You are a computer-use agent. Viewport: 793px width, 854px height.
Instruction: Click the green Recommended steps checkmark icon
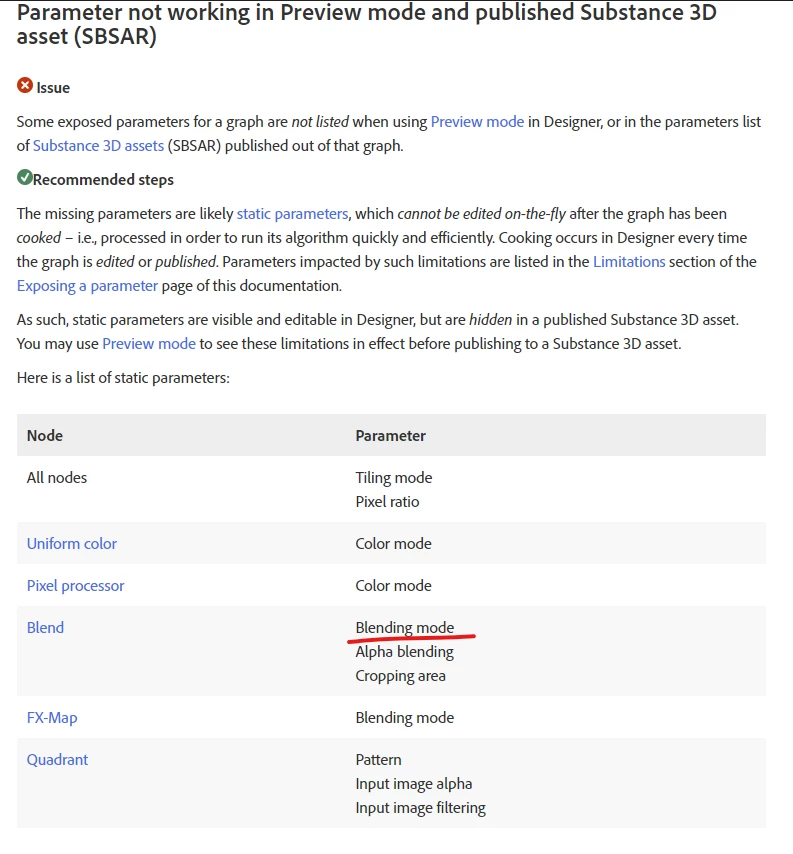pyautogui.click(x=25, y=177)
